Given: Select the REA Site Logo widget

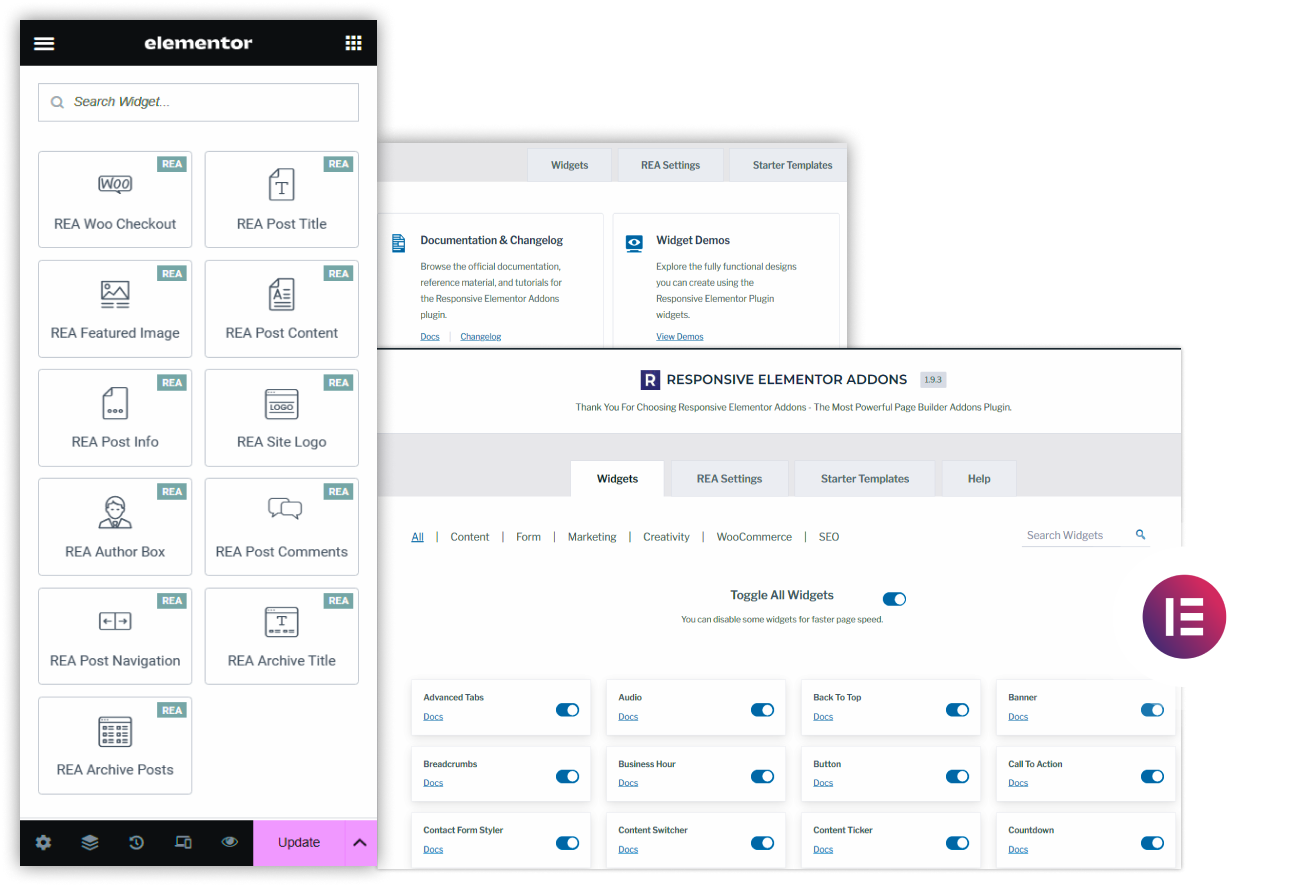Looking at the screenshot, I should pos(282,418).
